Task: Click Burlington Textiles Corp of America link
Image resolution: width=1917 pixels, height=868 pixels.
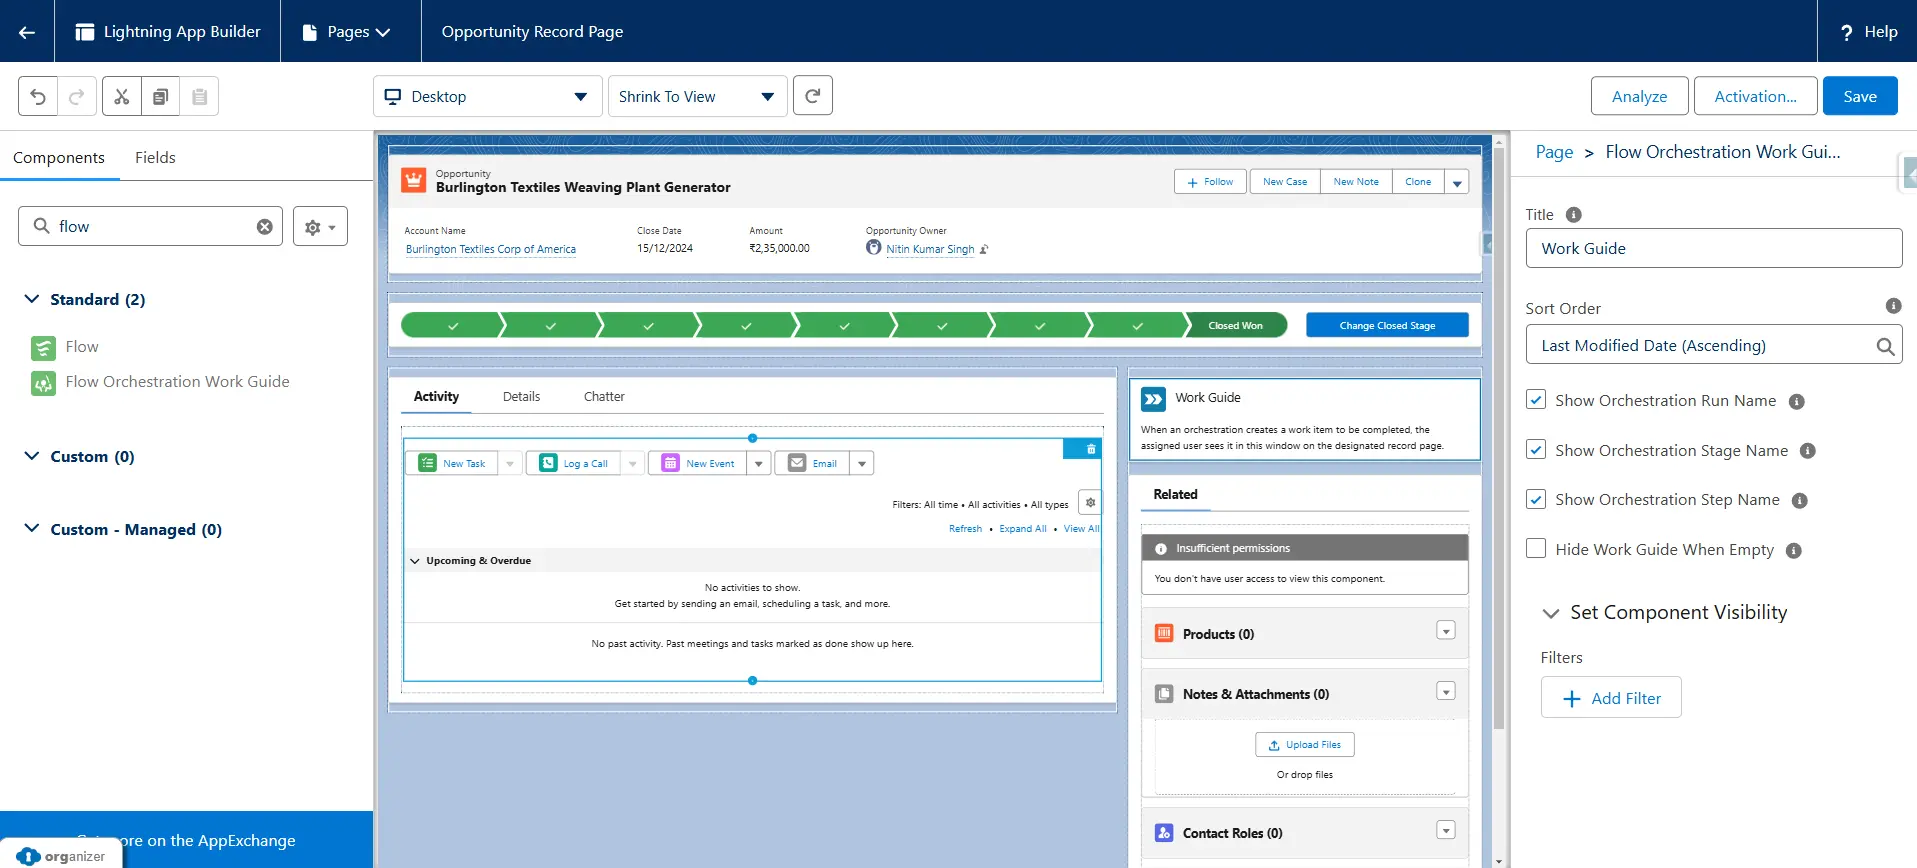Action: [x=491, y=249]
